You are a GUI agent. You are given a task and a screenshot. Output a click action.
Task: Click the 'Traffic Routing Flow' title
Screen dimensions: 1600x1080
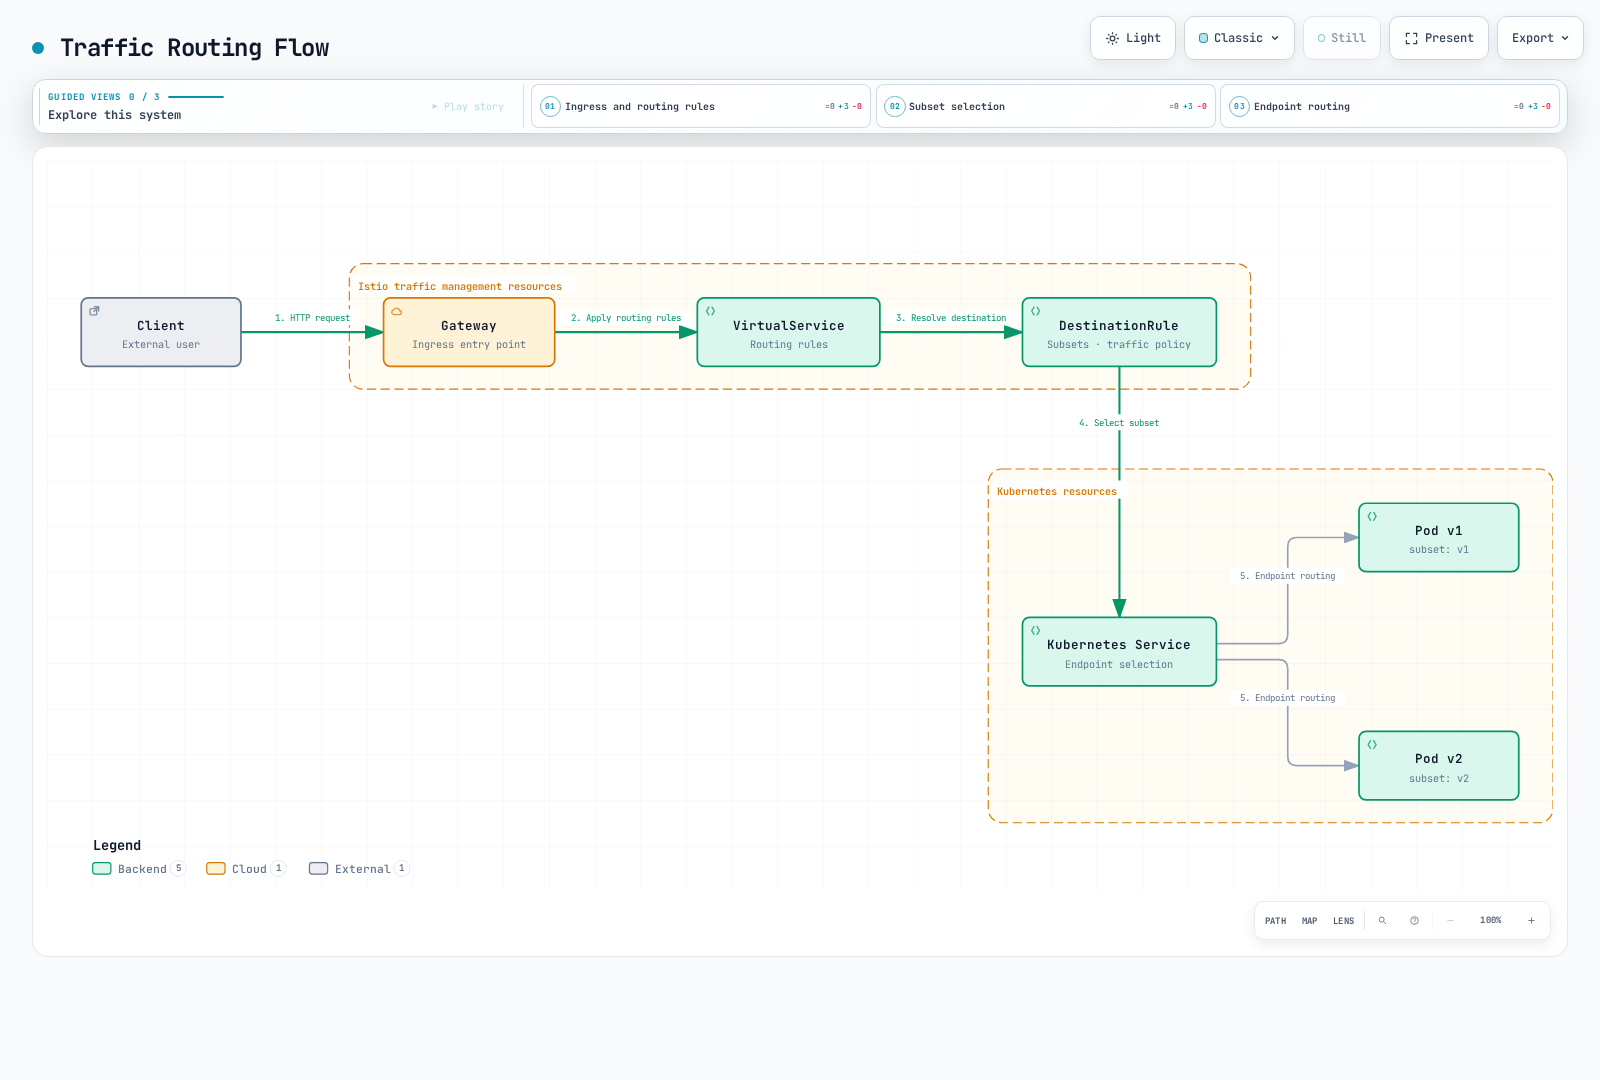point(195,48)
